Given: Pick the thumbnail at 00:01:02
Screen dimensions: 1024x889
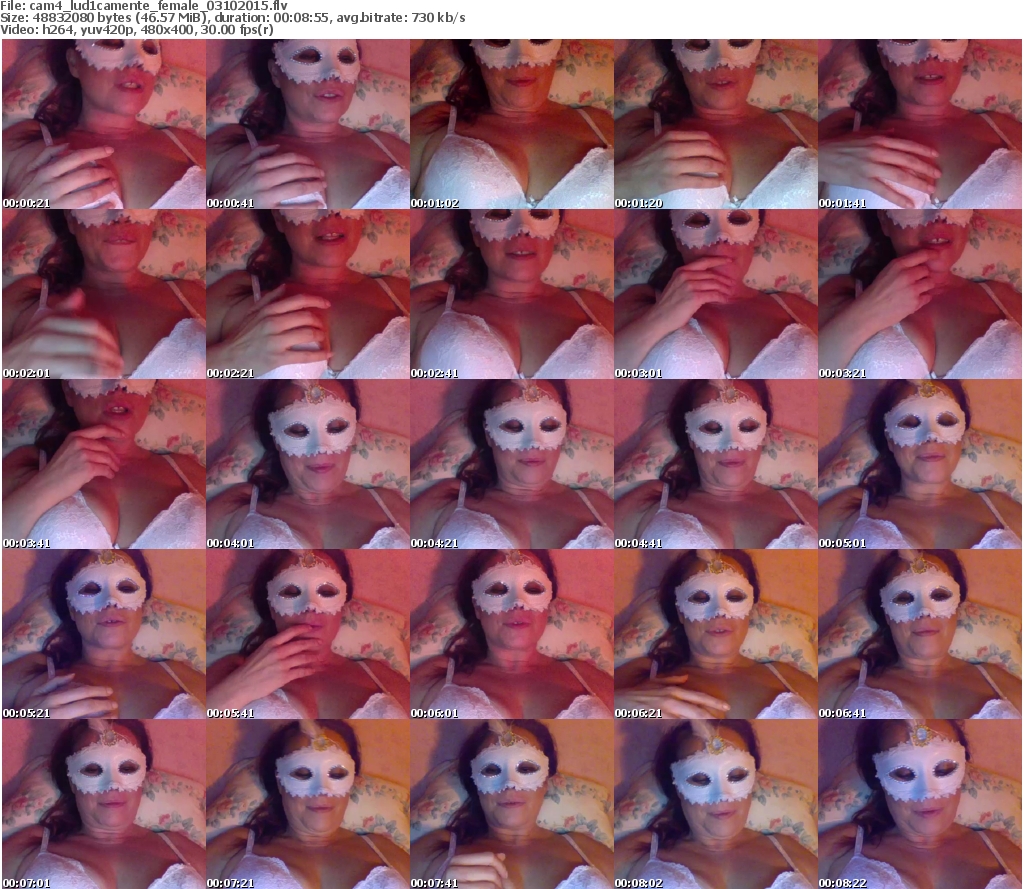Looking at the screenshot, I should pos(511,124).
